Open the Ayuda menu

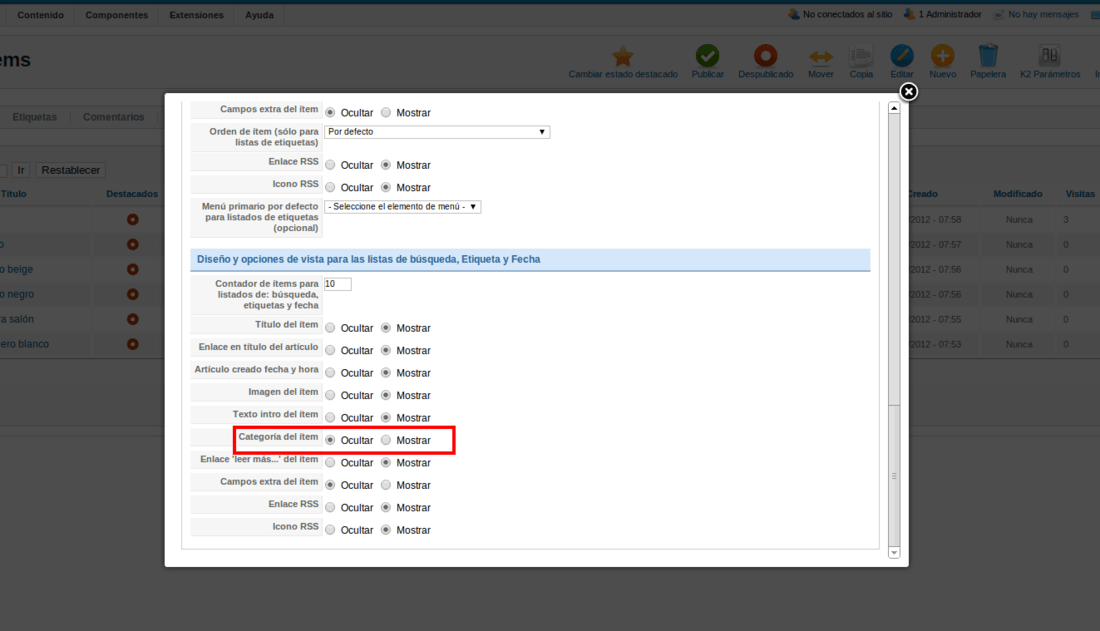[259, 15]
